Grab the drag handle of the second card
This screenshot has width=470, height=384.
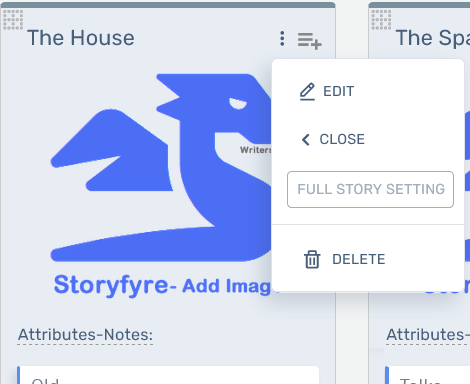click(381, 19)
